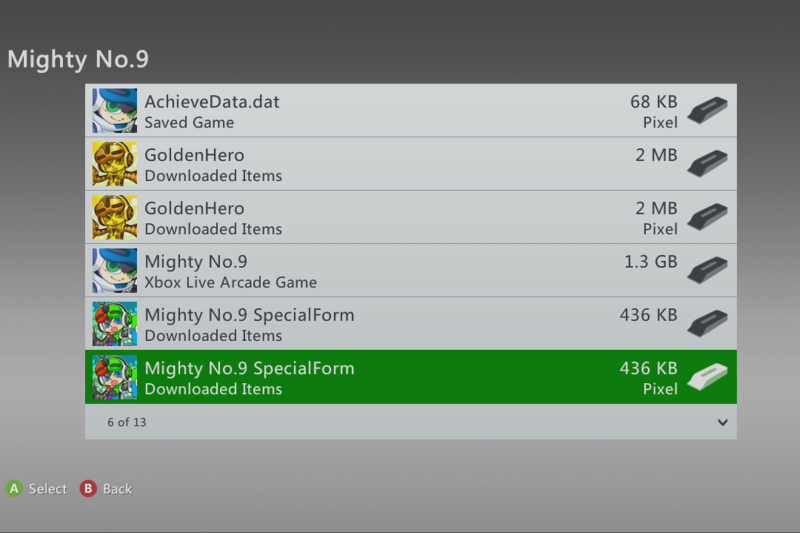Select the highlighted Mighty No.9 SpecialForm title text
Image resolution: width=800 pixels, height=533 pixels.
coord(249,368)
